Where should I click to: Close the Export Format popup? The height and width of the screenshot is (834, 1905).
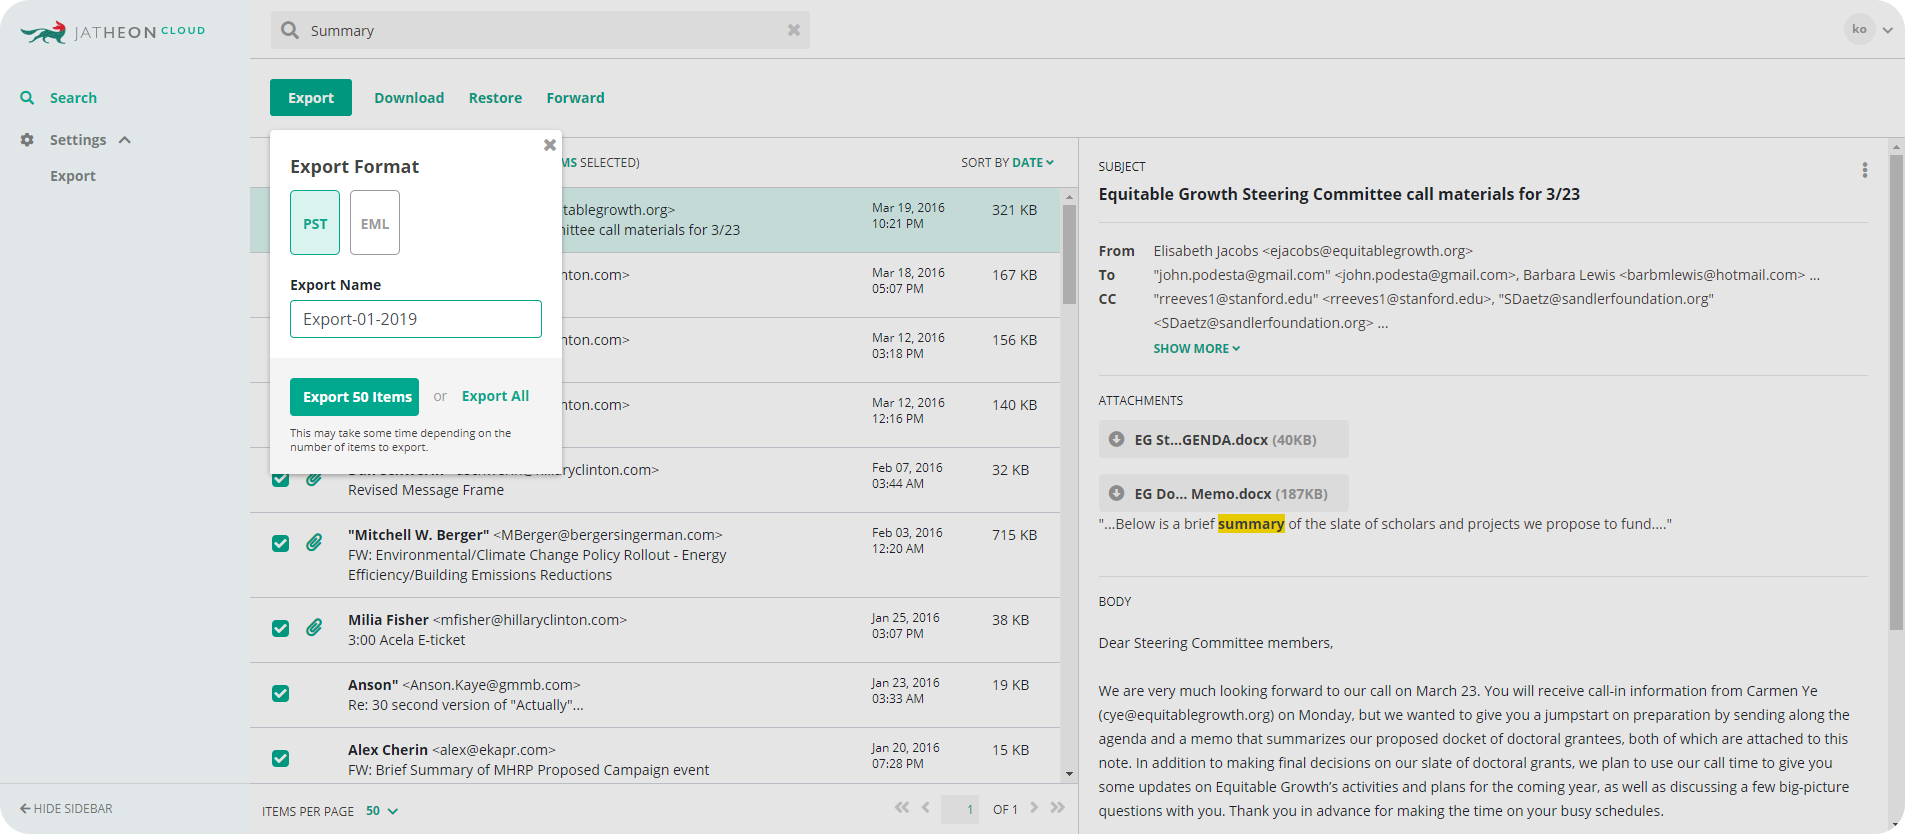coord(549,145)
